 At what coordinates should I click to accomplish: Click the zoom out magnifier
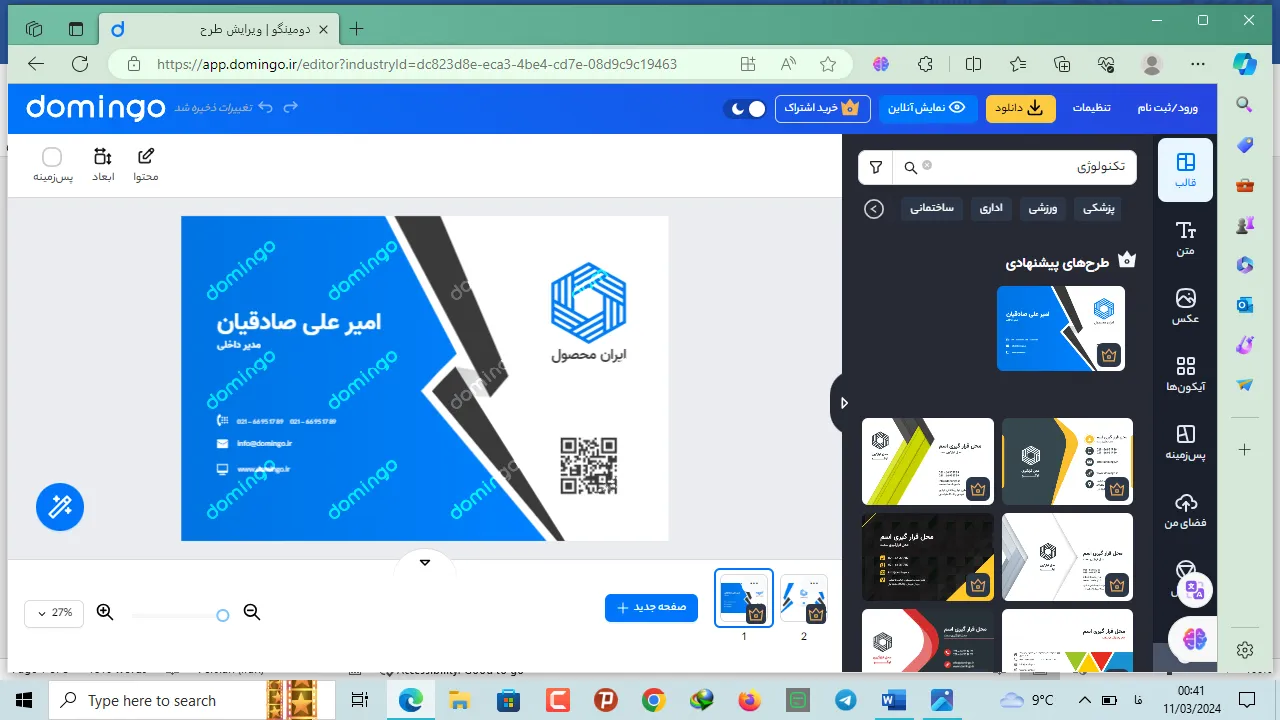(x=252, y=612)
